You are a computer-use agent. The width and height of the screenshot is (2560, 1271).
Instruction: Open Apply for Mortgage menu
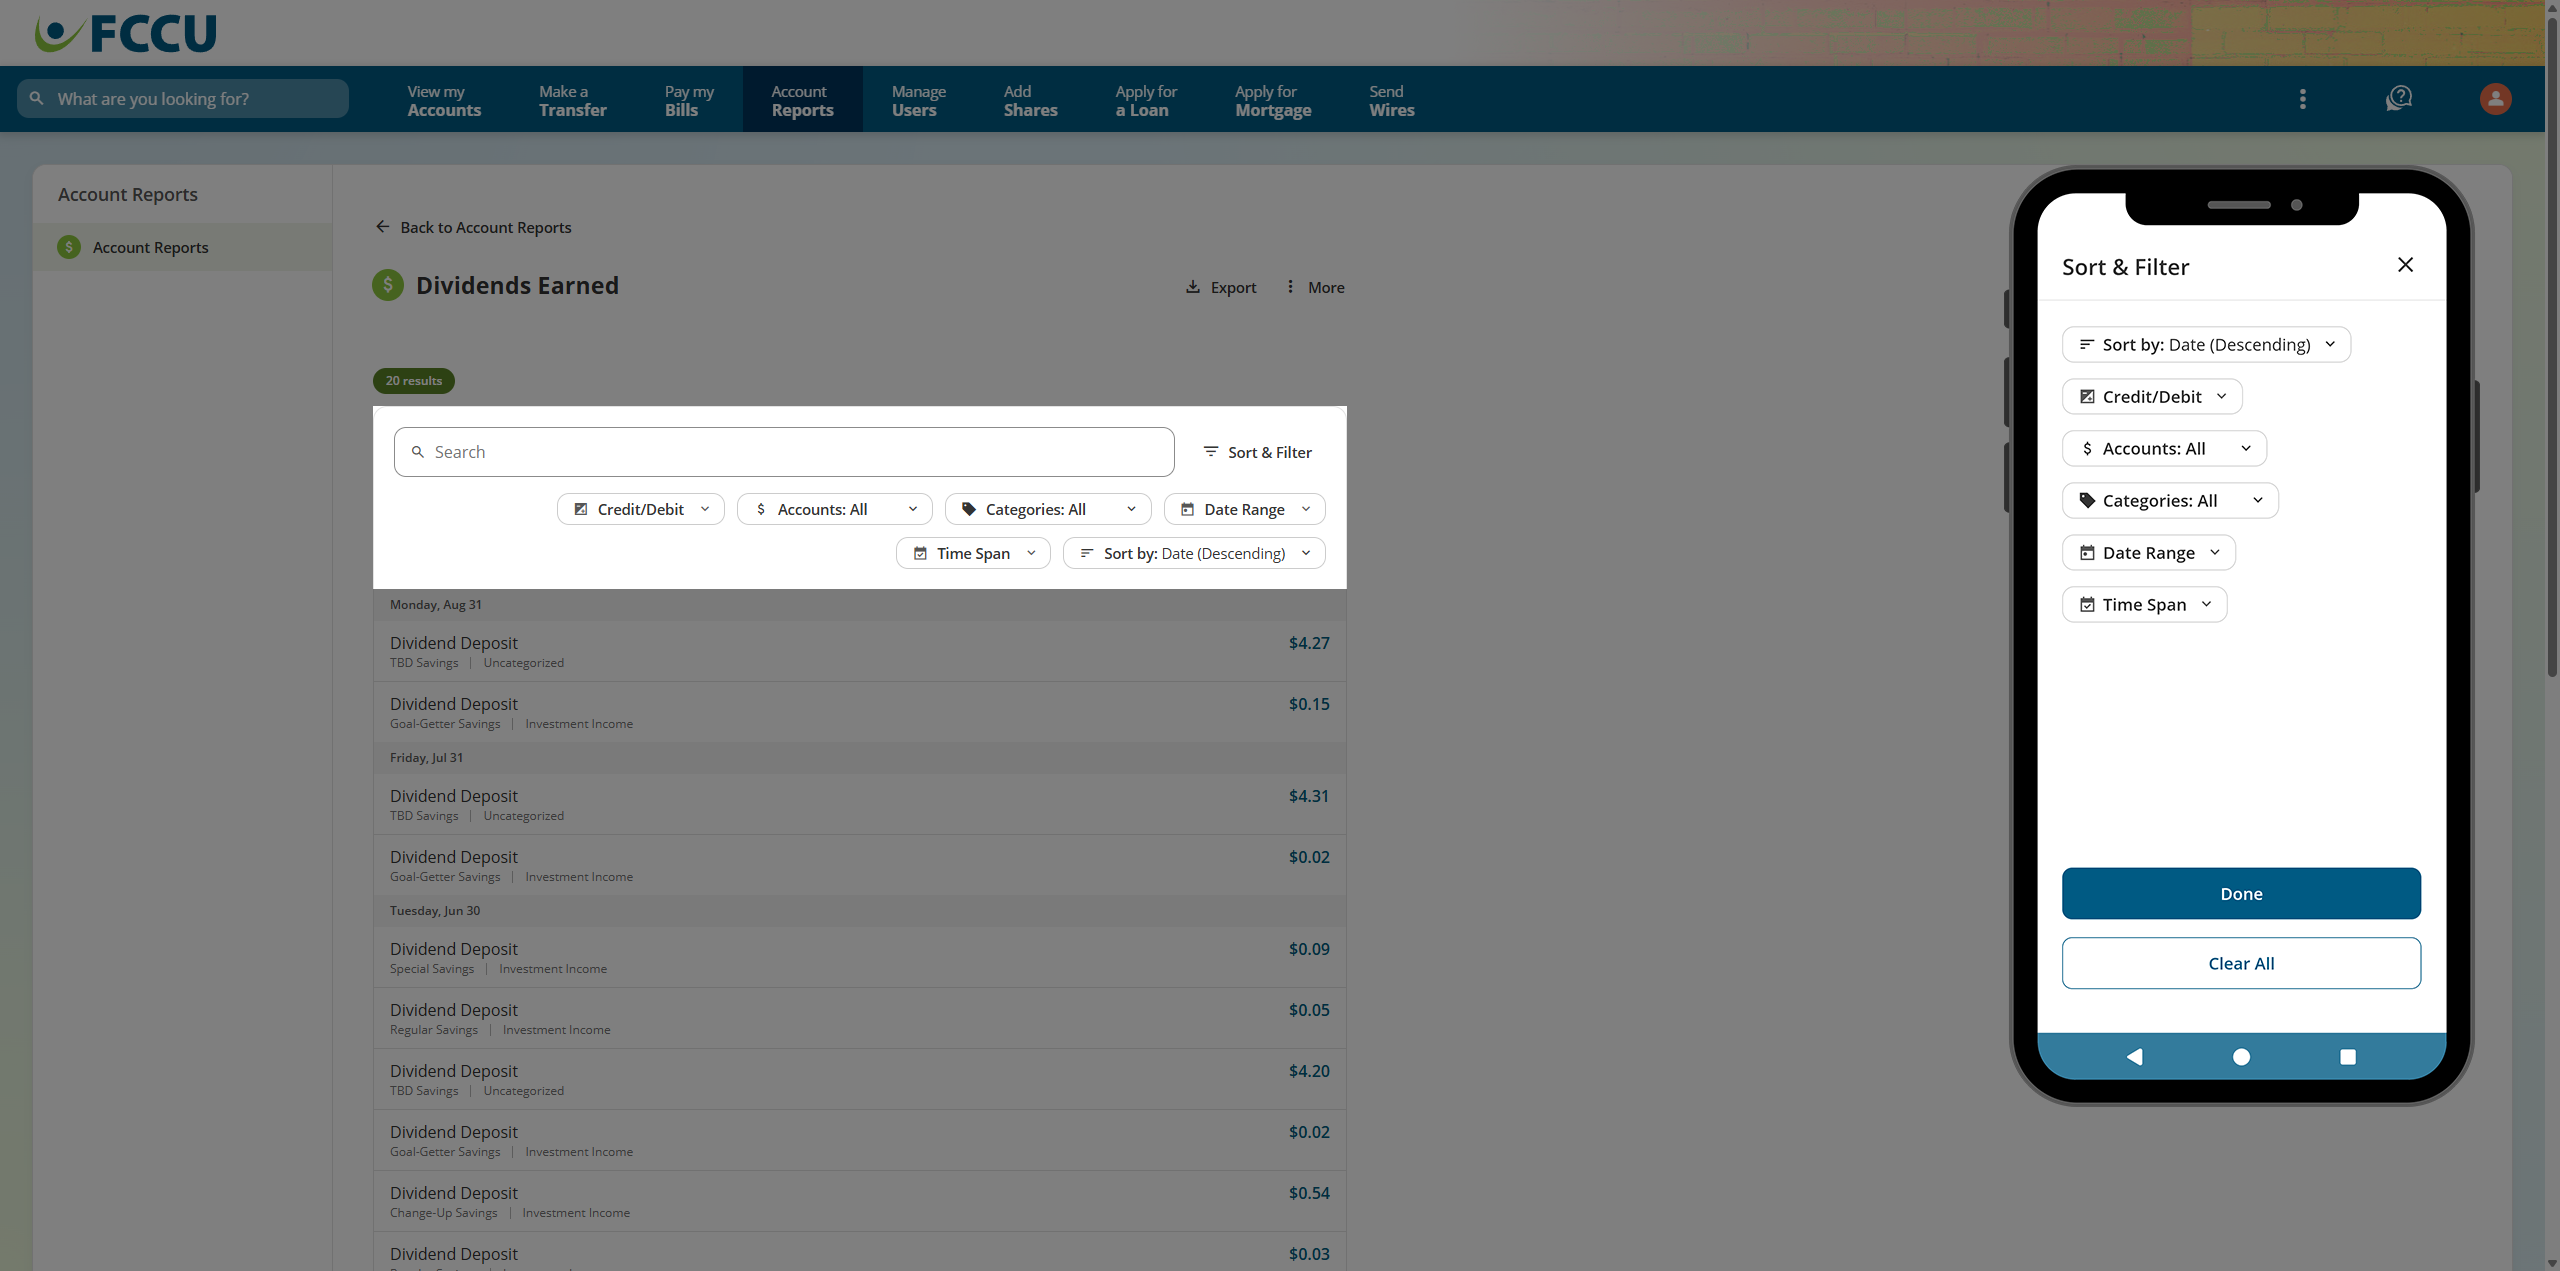1272,99
